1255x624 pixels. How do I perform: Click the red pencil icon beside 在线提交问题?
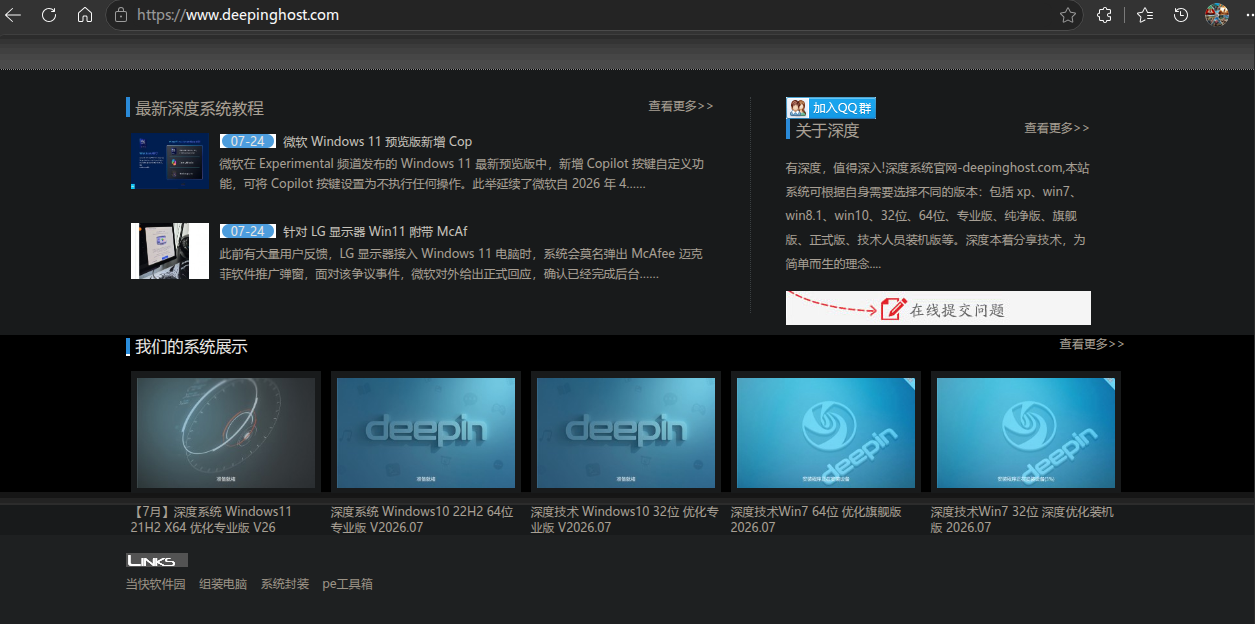point(893,309)
